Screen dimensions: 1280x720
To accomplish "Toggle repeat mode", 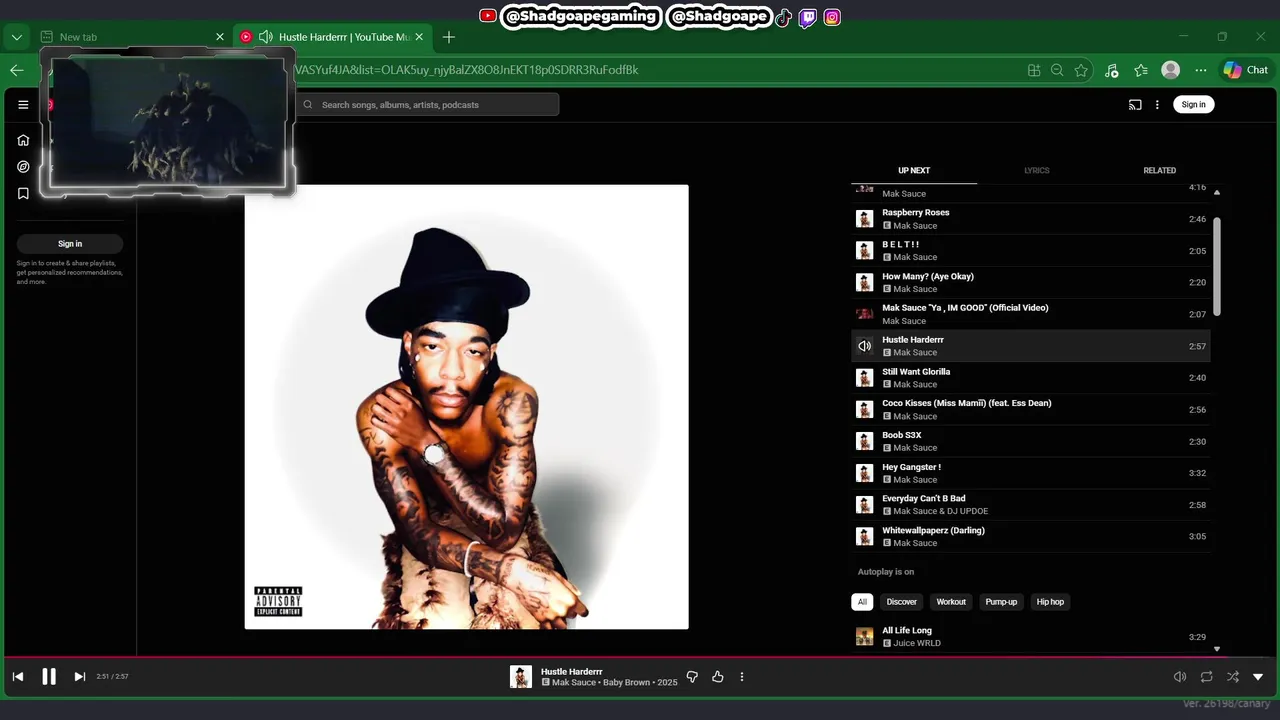I will click(x=1207, y=677).
